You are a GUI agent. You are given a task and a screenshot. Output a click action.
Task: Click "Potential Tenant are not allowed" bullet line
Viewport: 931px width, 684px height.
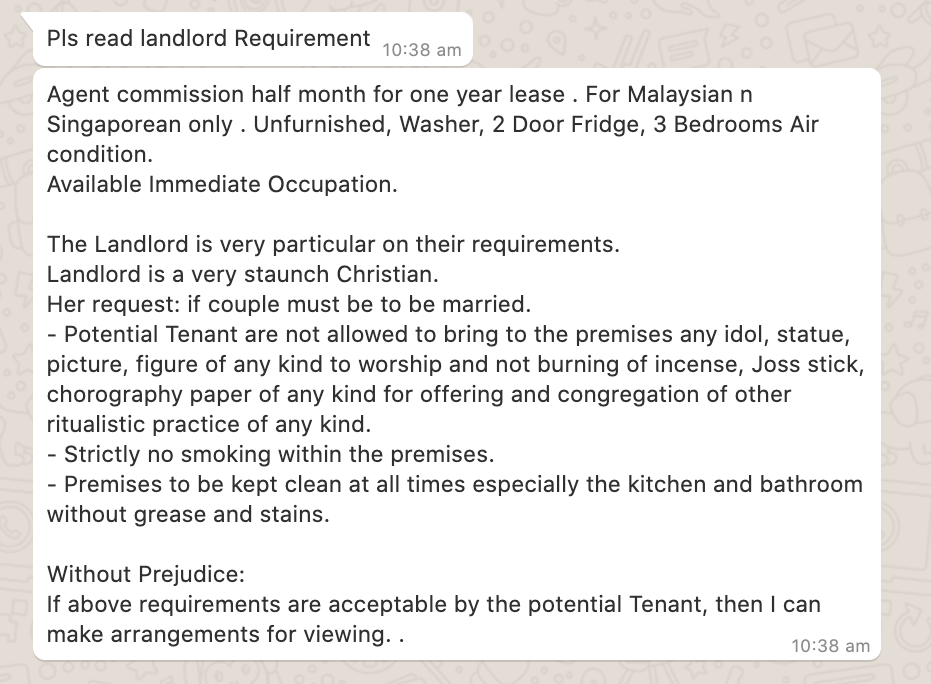click(x=448, y=334)
